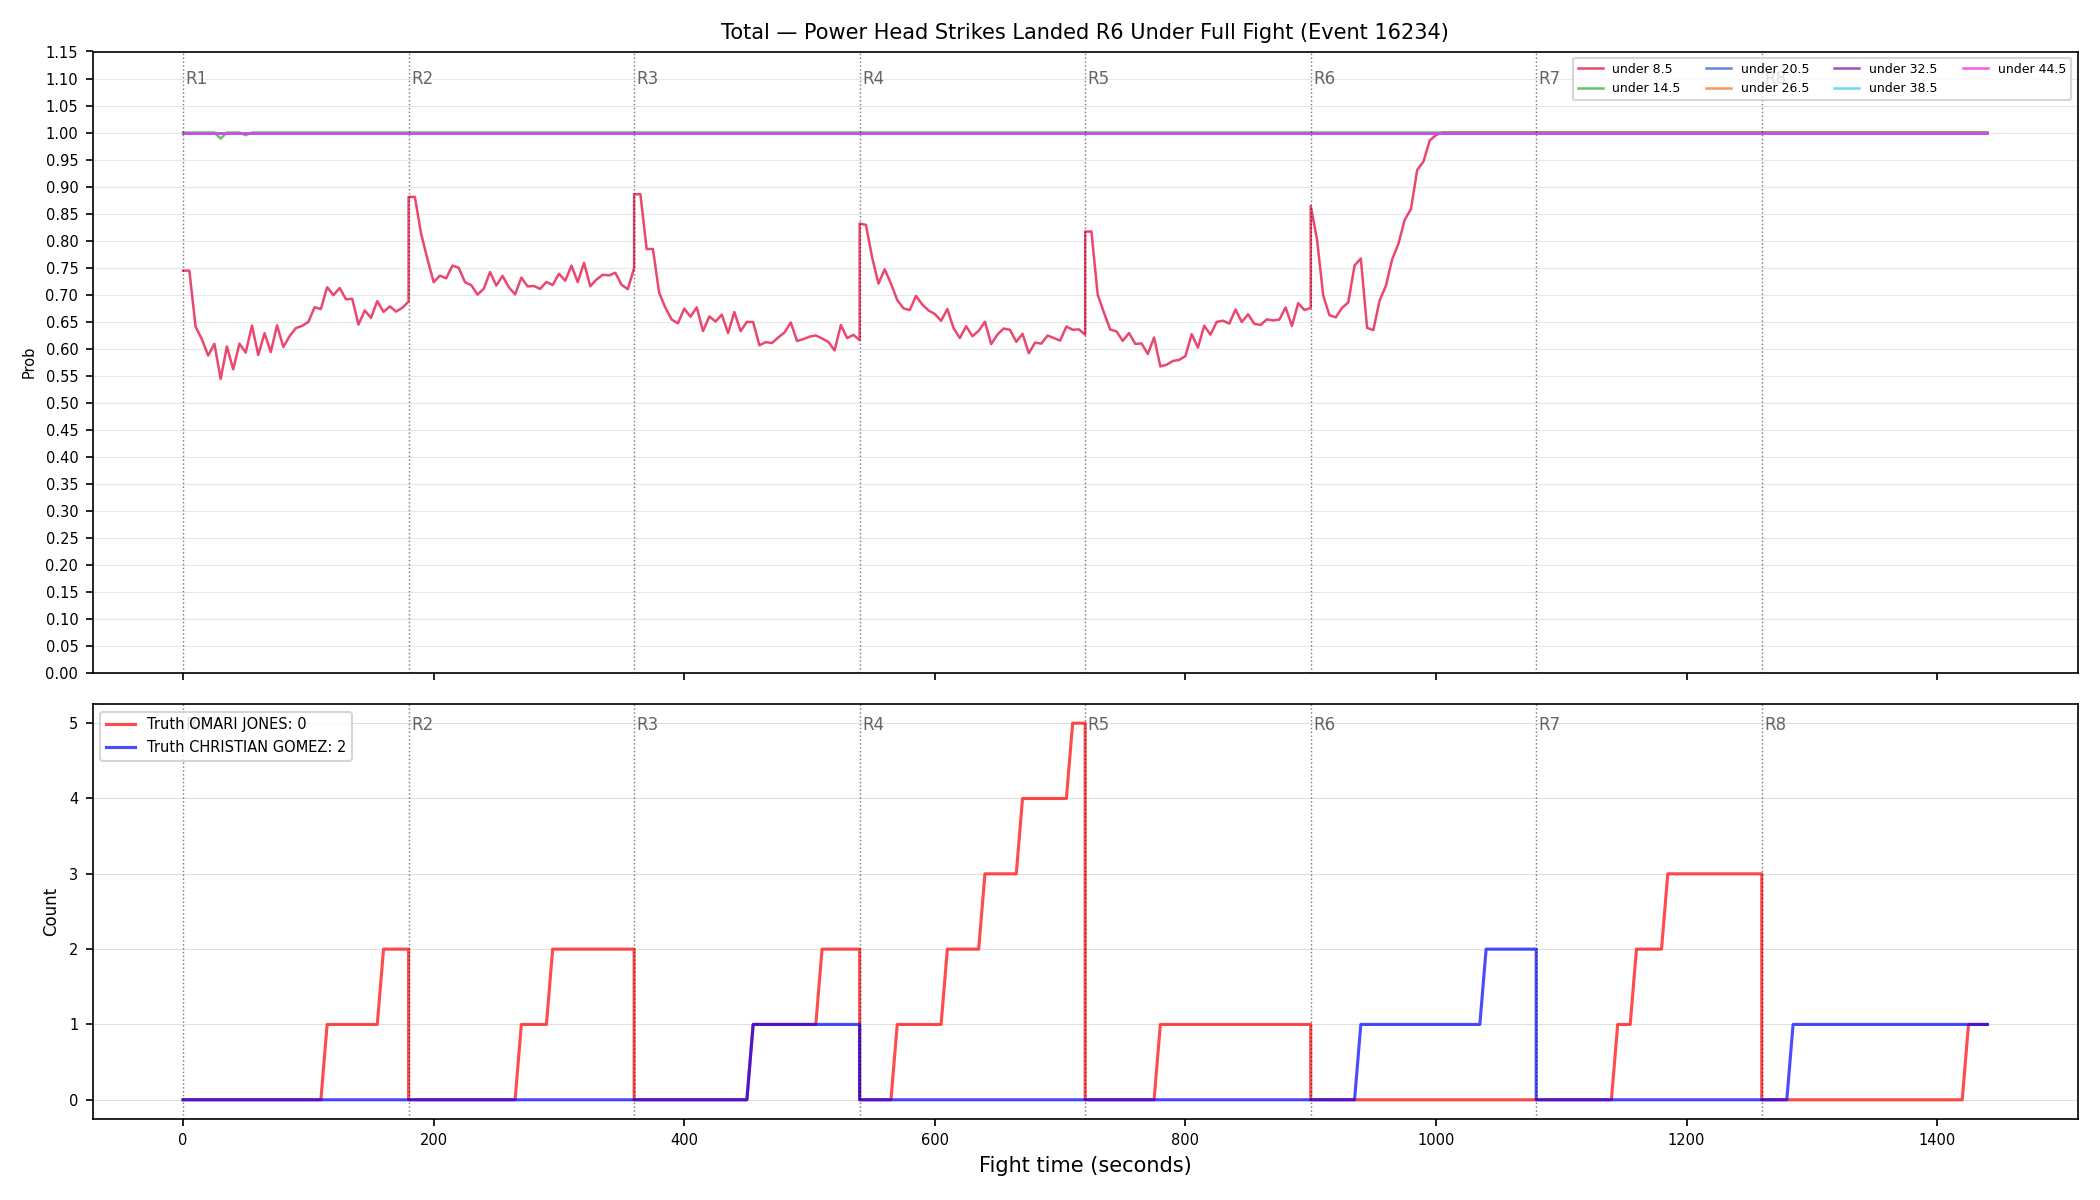The image size is (2100, 1200).
Task: Click the R3 round marker in top chart
Action: click(x=647, y=78)
